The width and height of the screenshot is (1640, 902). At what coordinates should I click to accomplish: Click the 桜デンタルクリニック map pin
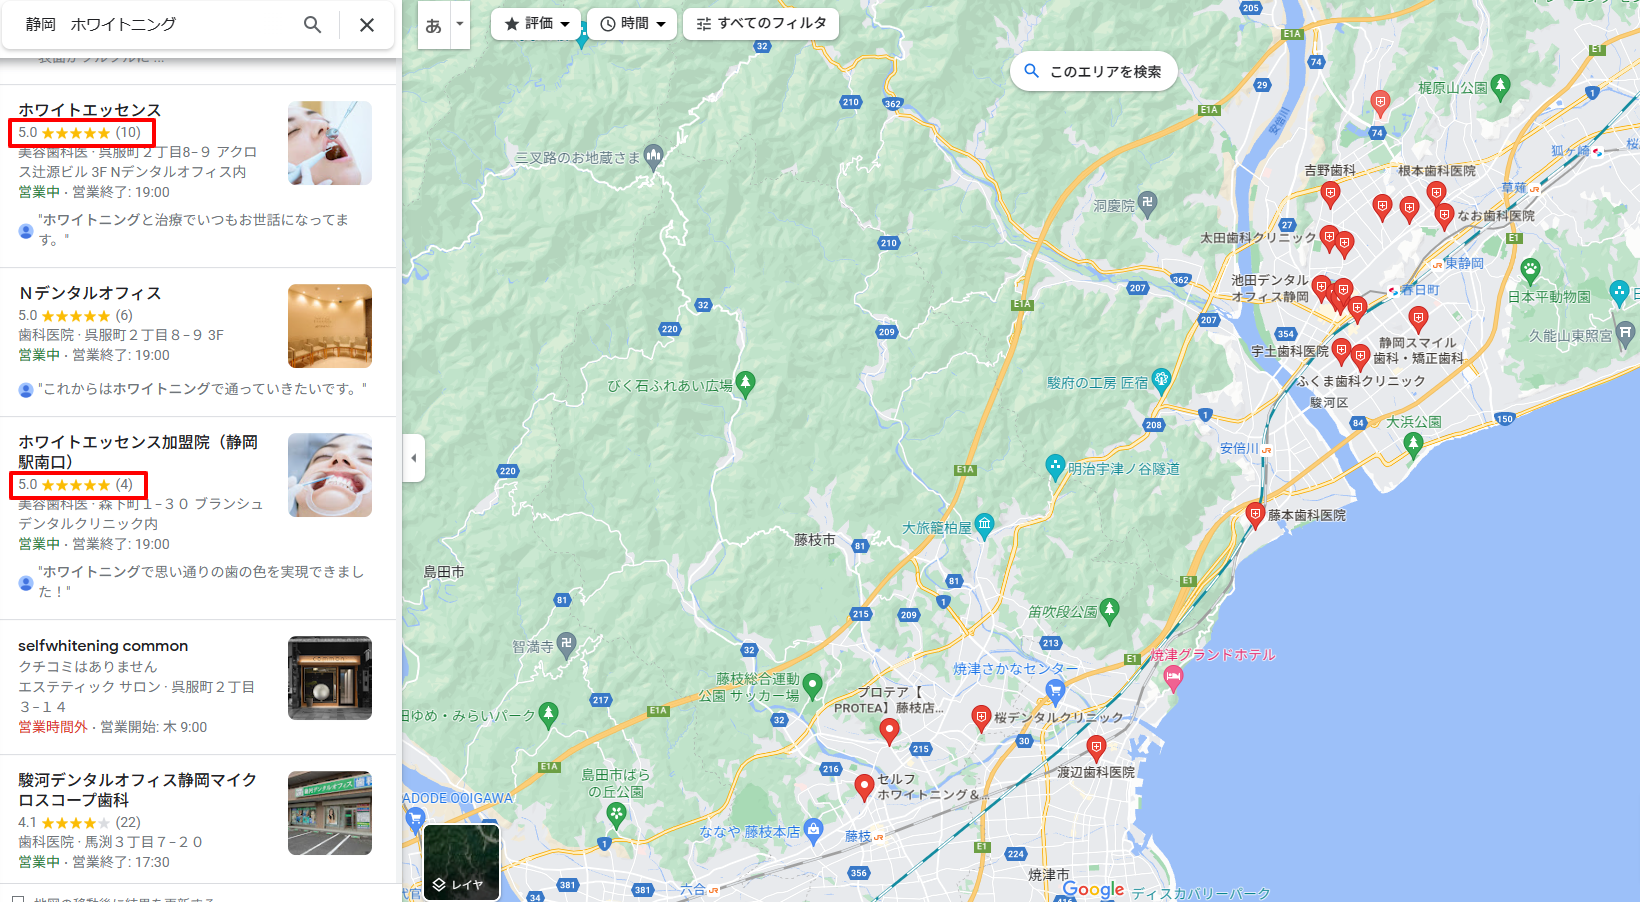tap(981, 717)
